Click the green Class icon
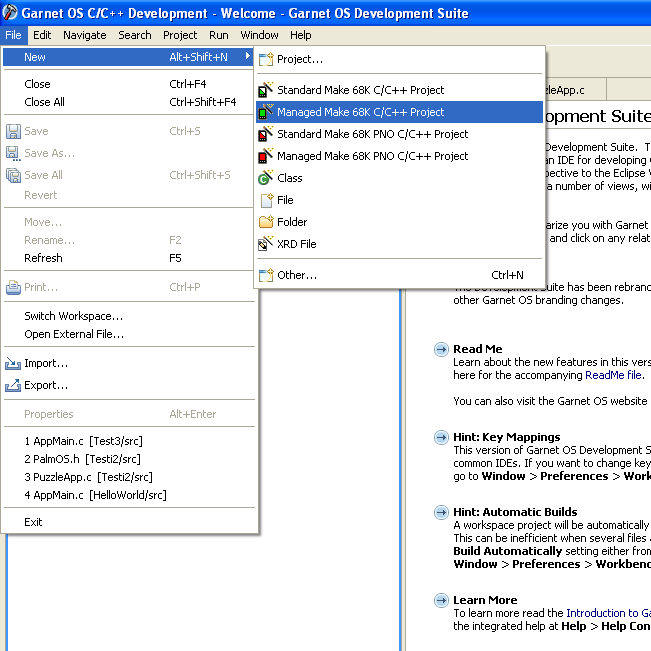 [265, 178]
